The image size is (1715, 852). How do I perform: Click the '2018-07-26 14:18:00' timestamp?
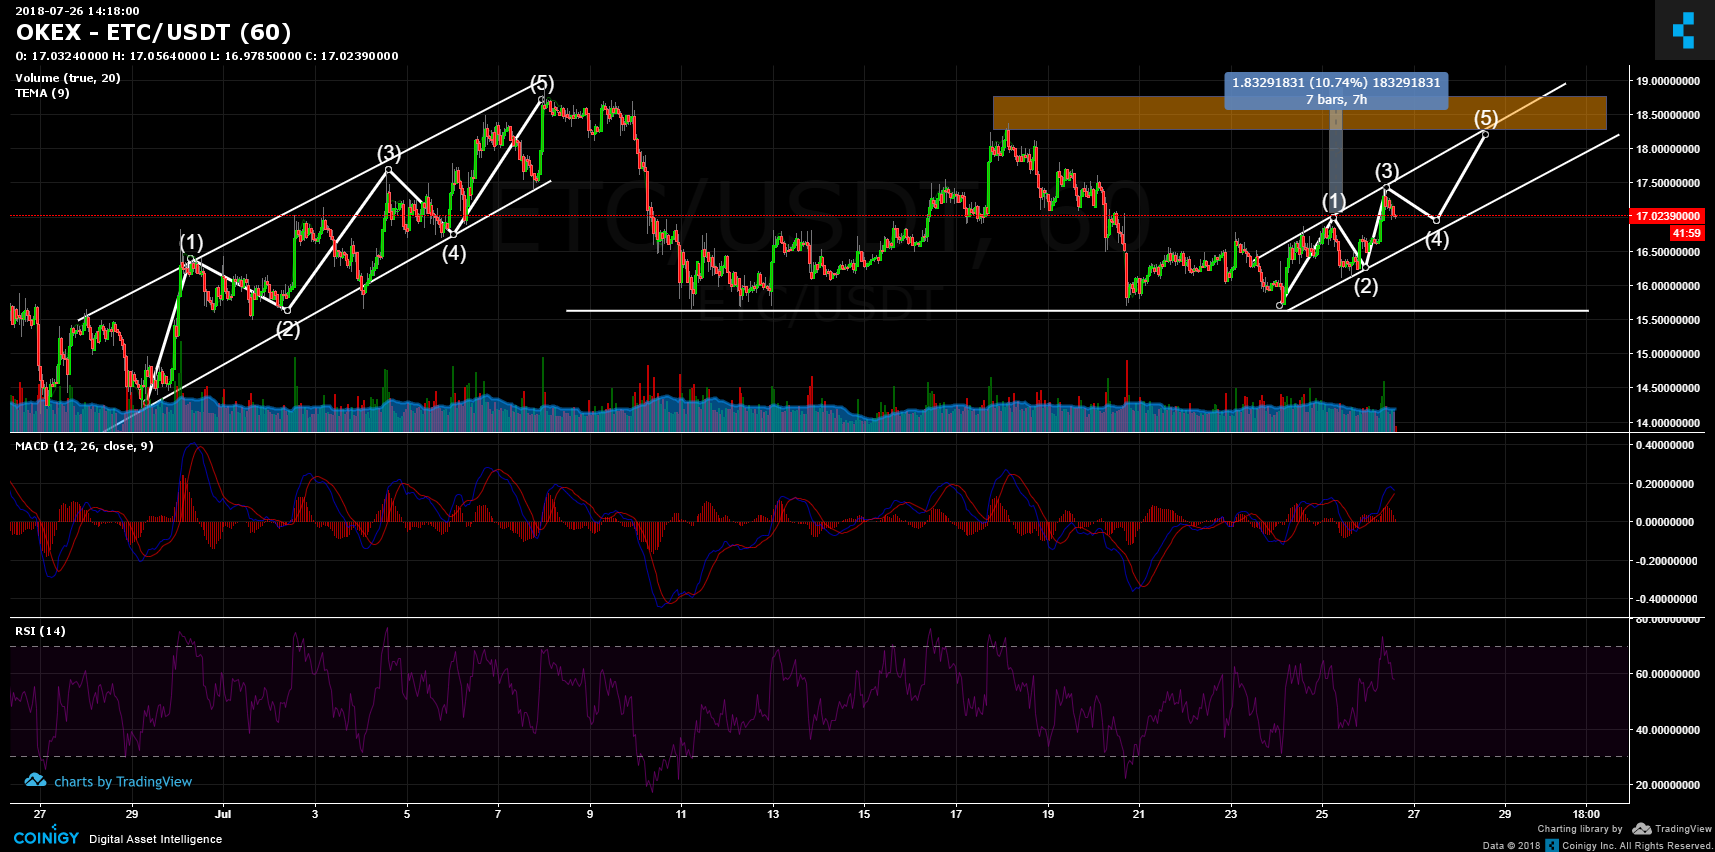tap(77, 11)
